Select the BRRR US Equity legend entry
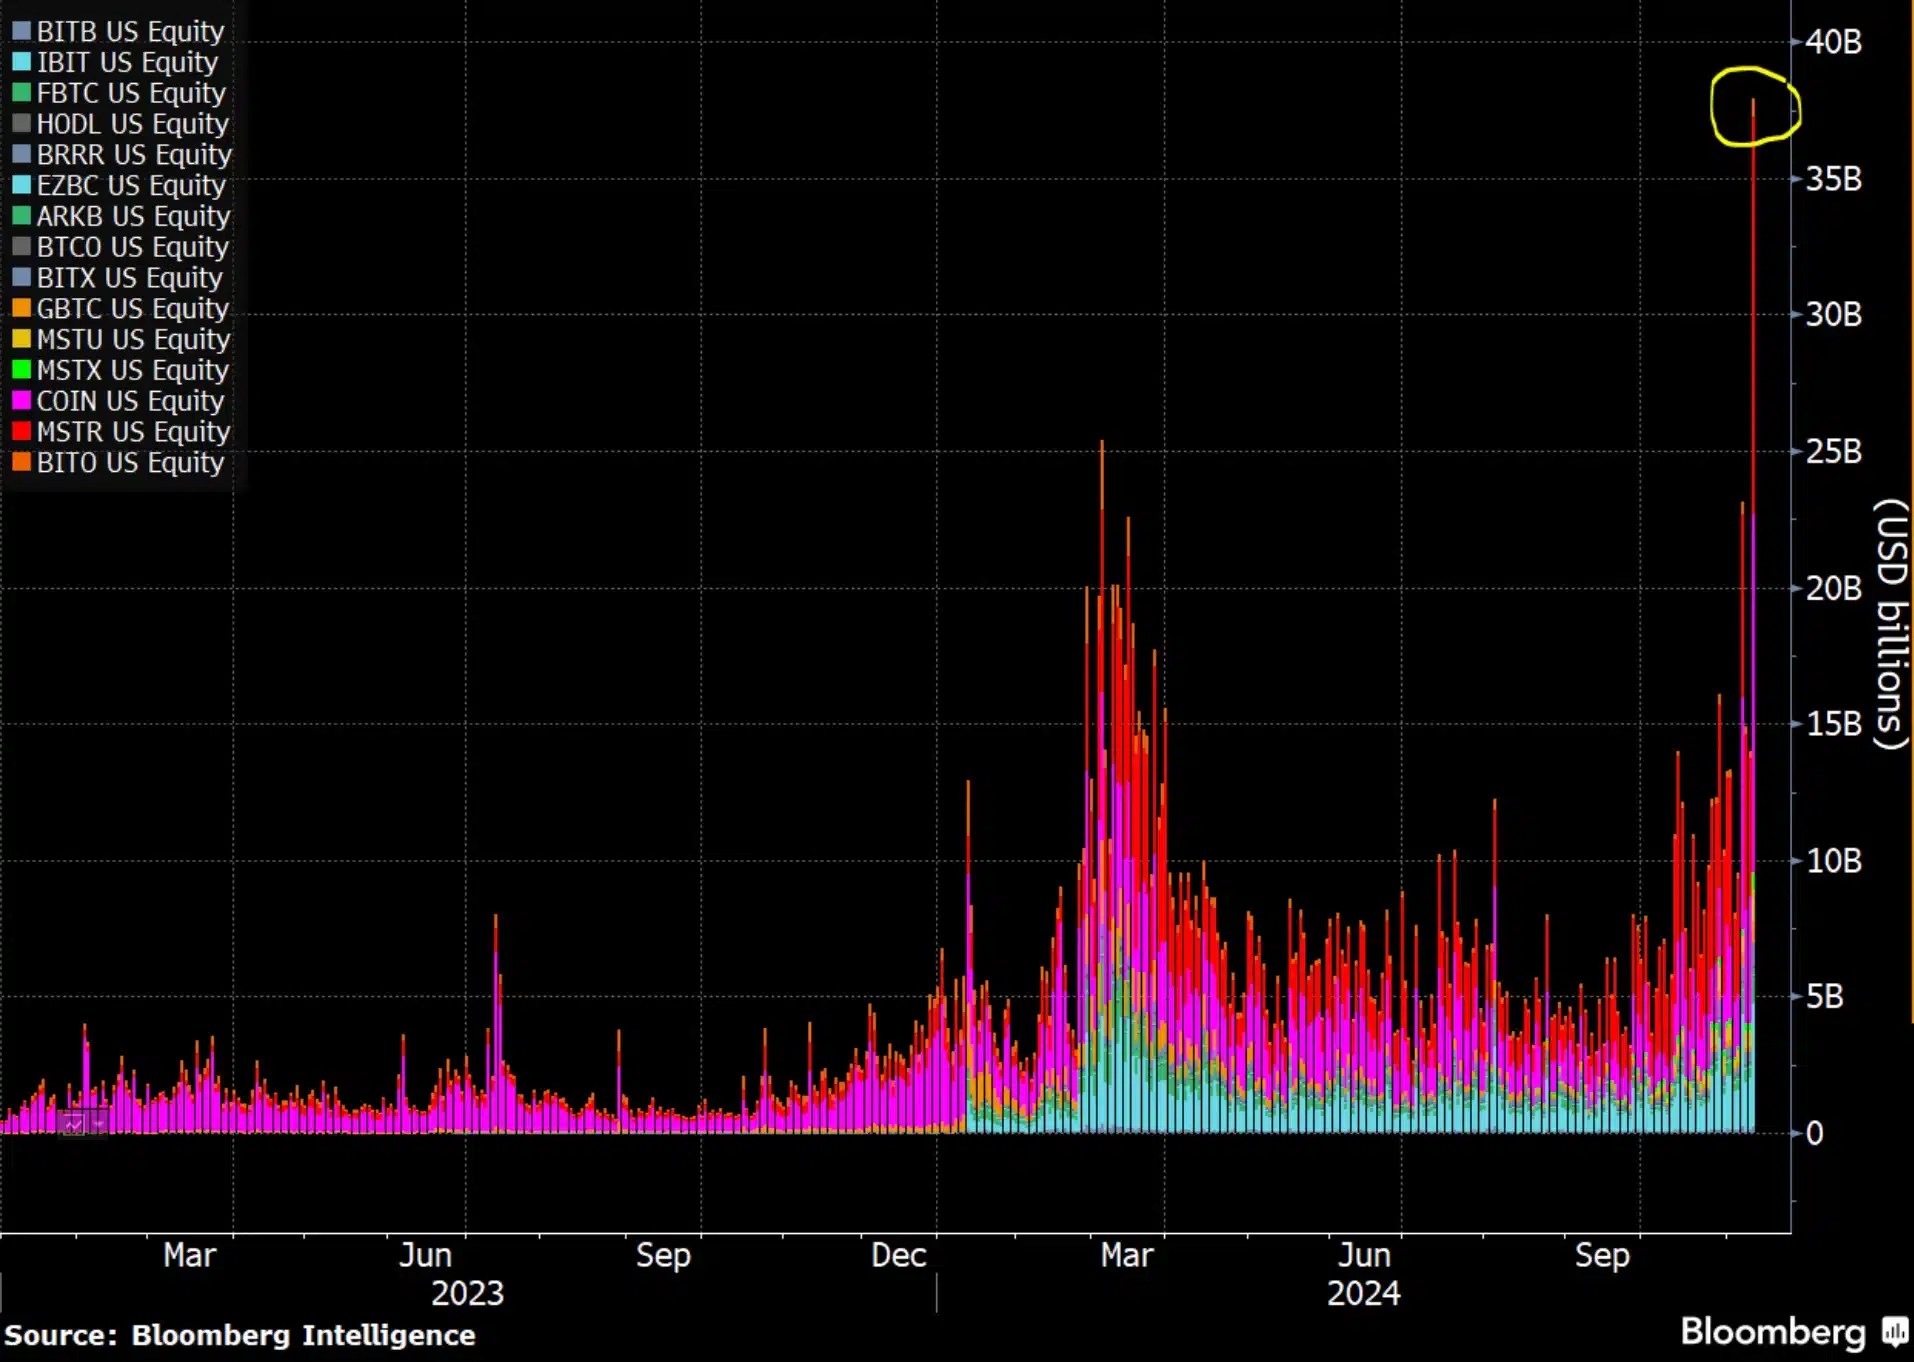The height and width of the screenshot is (1362, 1914). pos(134,155)
